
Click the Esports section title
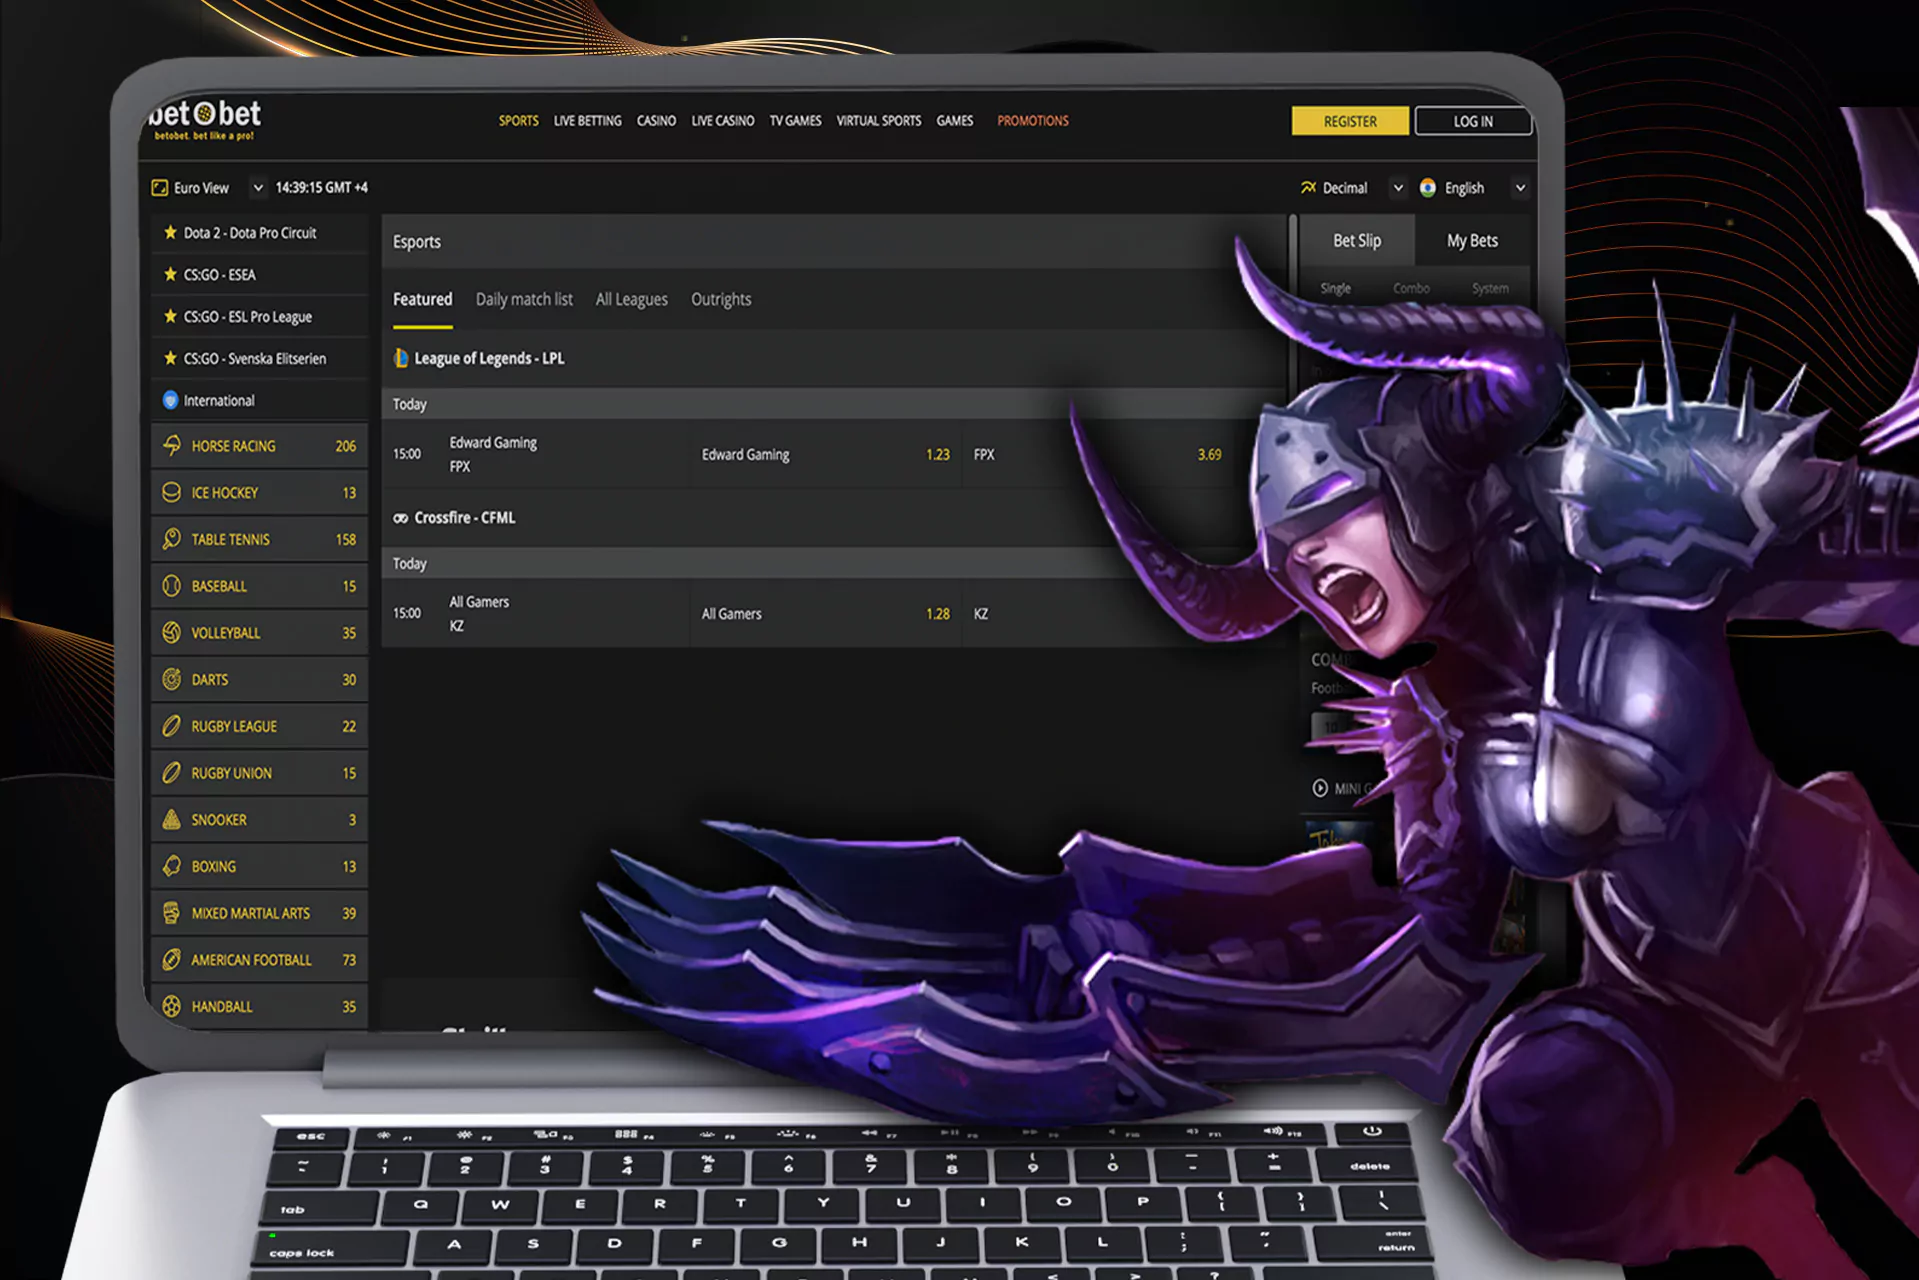(416, 242)
